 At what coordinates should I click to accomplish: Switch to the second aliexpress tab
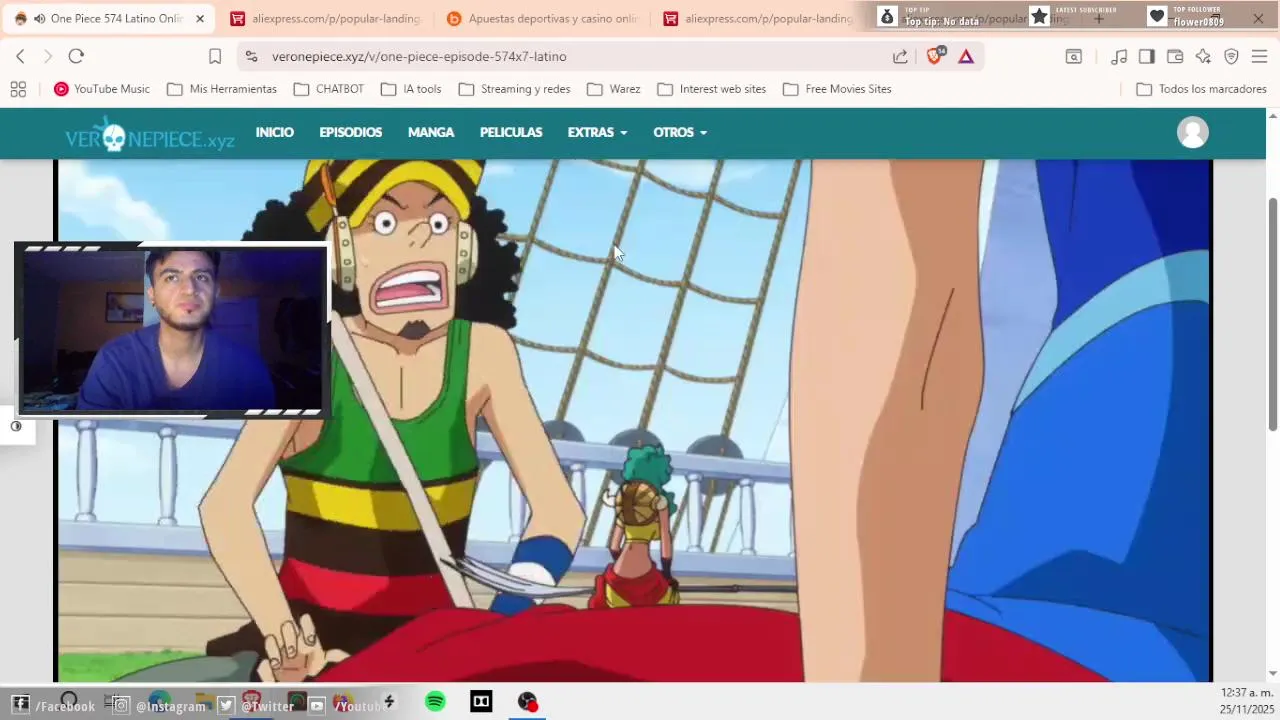point(758,19)
